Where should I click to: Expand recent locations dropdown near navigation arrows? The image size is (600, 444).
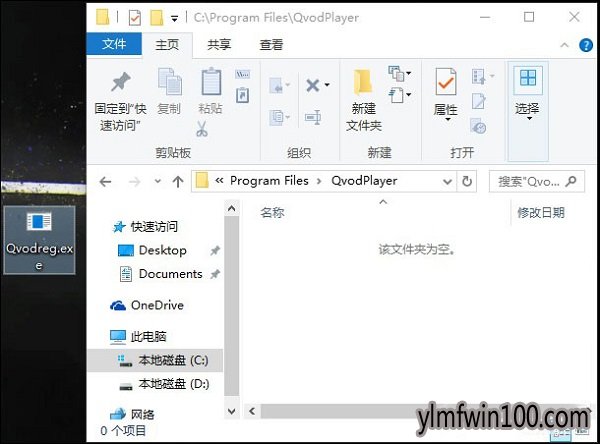tap(157, 181)
